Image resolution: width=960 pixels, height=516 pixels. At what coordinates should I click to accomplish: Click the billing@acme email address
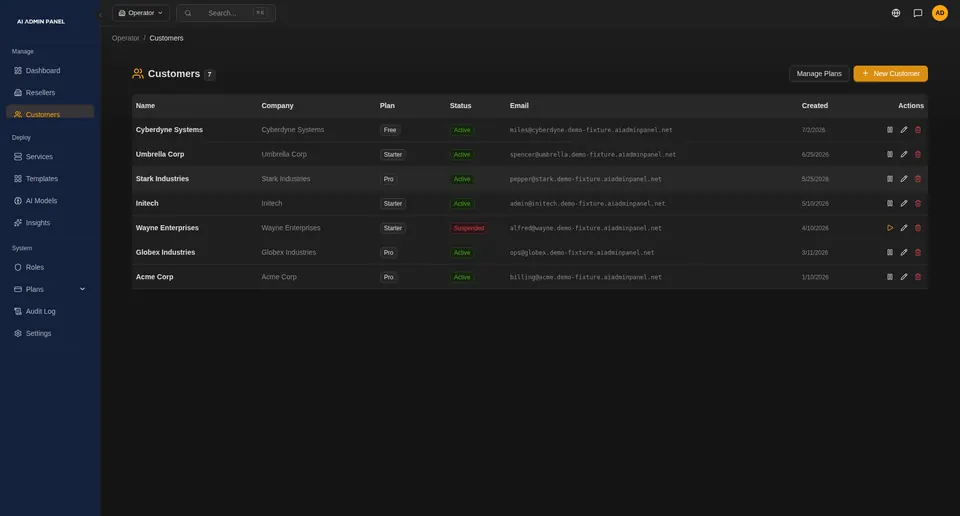[585, 277]
